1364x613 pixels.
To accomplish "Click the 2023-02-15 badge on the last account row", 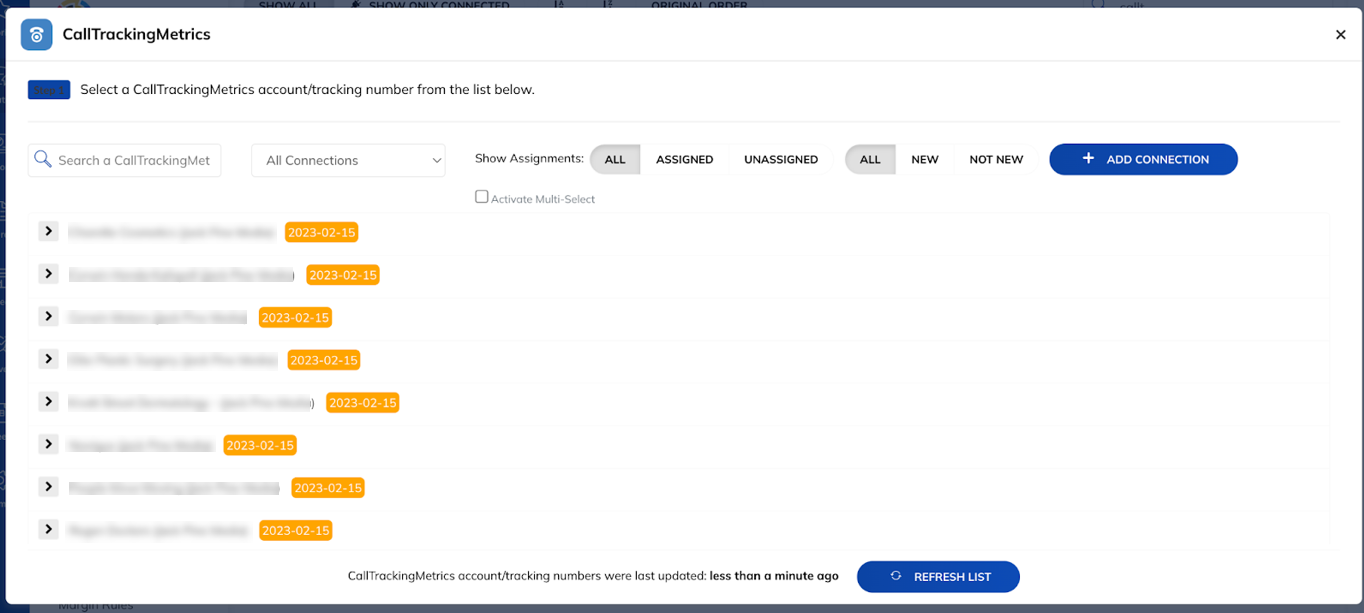I will click(295, 530).
